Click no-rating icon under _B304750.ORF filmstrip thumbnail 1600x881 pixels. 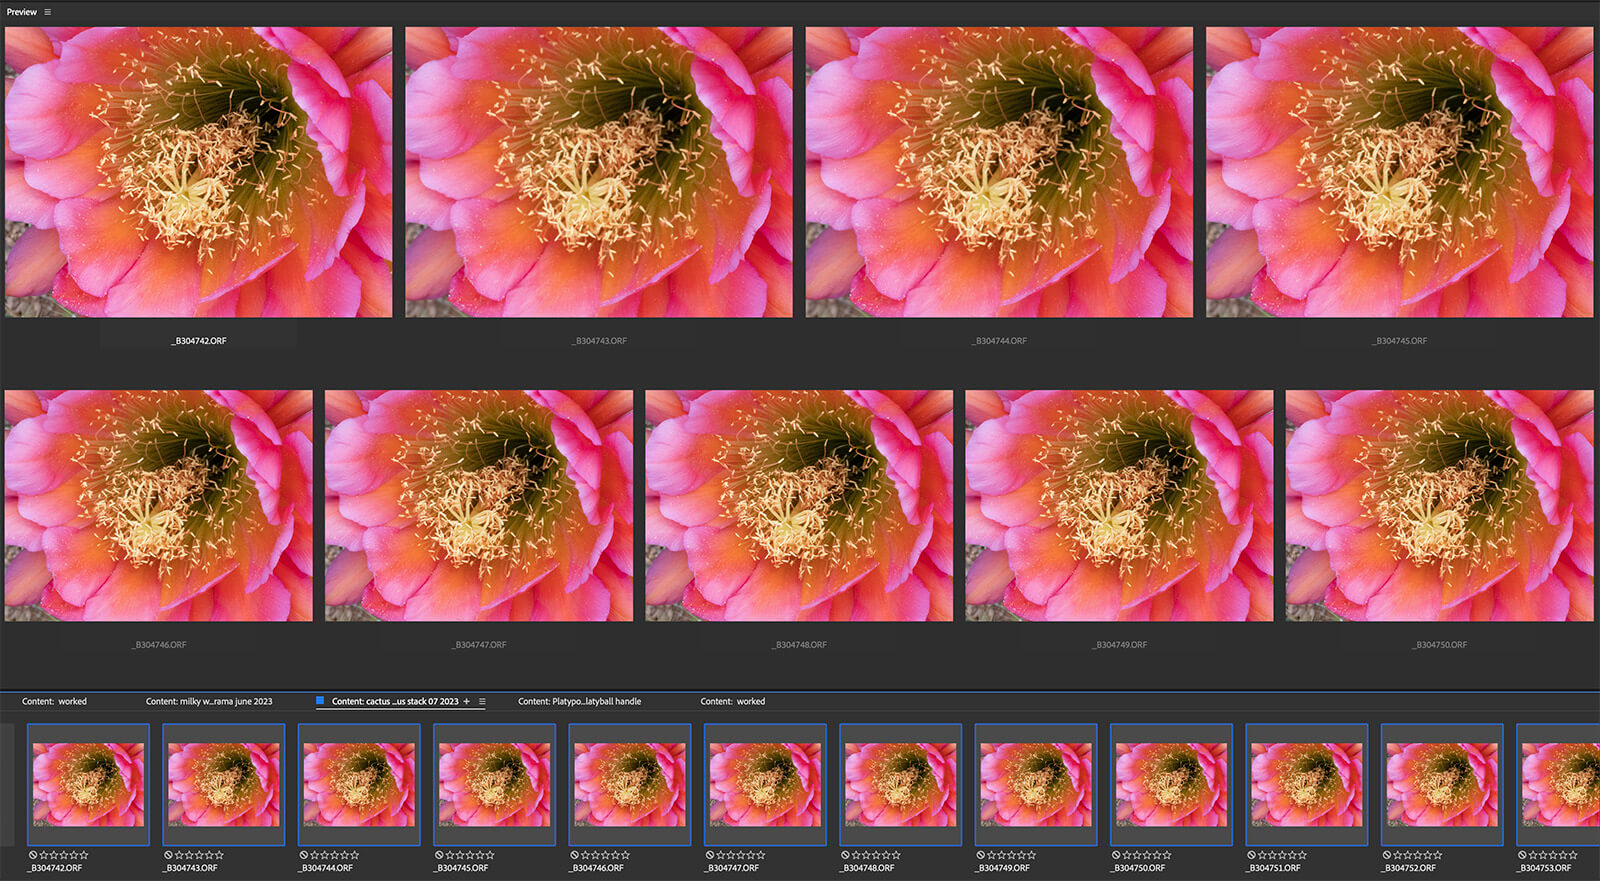click(1116, 855)
